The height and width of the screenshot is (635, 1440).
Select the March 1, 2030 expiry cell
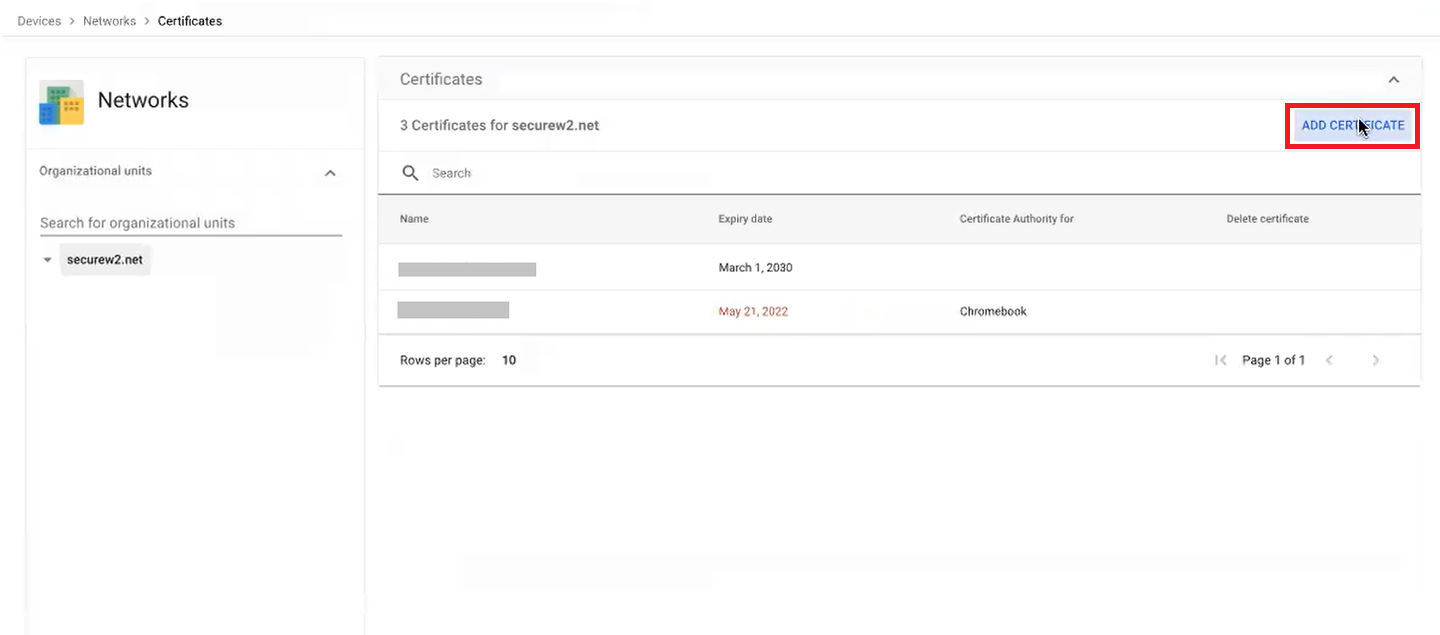pyautogui.click(x=755, y=268)
